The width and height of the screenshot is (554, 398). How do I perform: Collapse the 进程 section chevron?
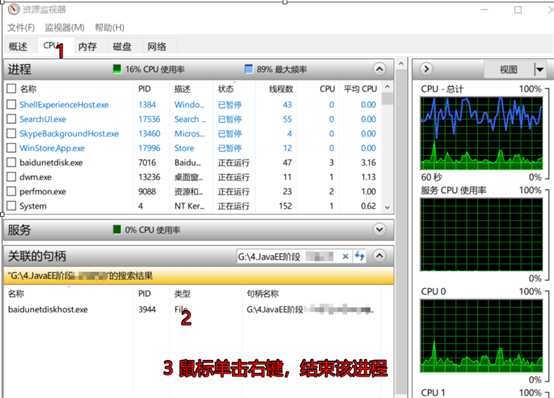pos(379,69)
